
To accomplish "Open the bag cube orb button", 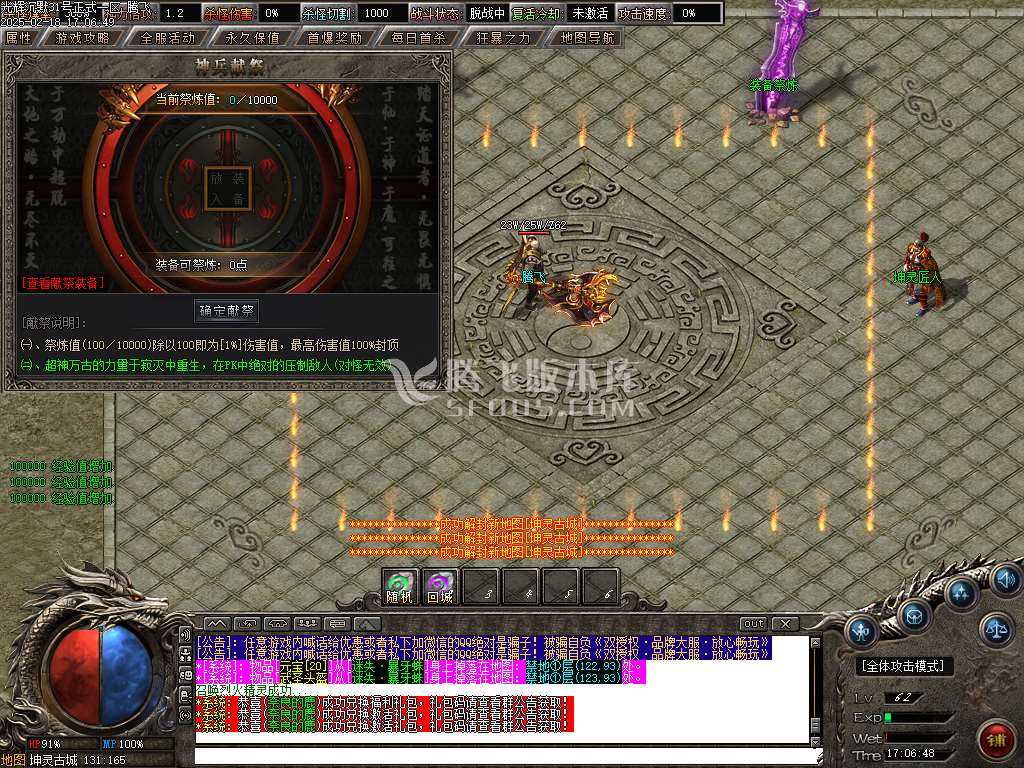I will pos(914,615).
